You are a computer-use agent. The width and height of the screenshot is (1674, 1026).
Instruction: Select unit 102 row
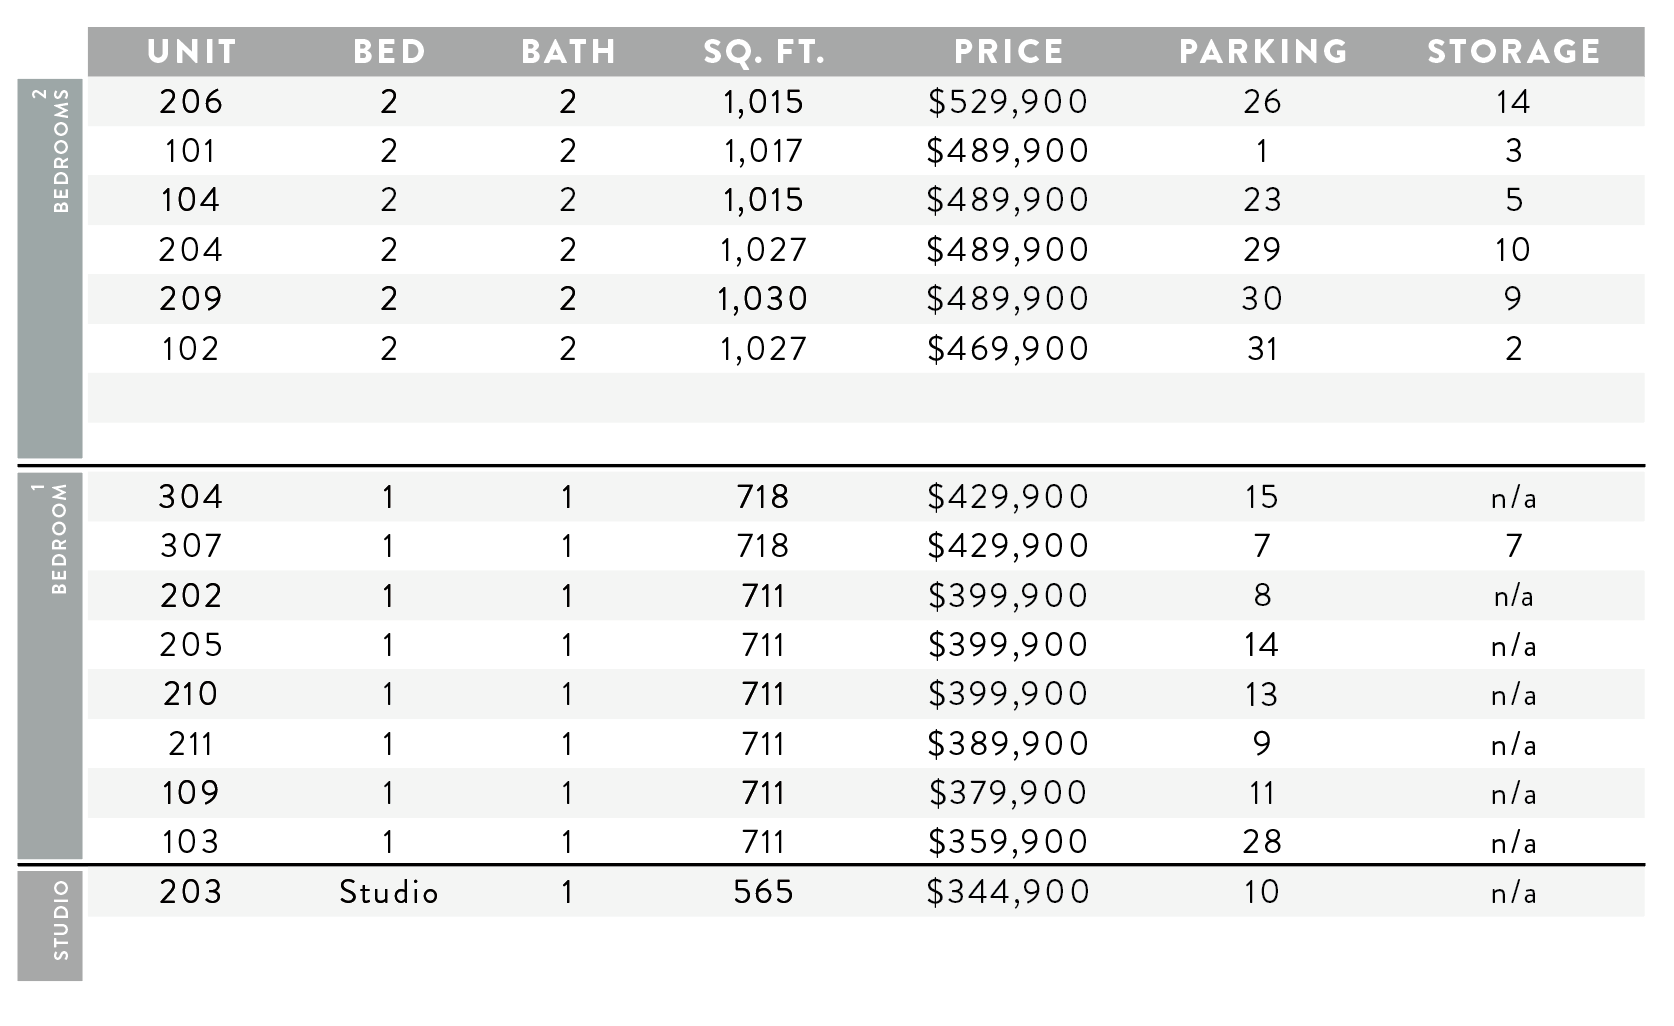tap(866, 349)
